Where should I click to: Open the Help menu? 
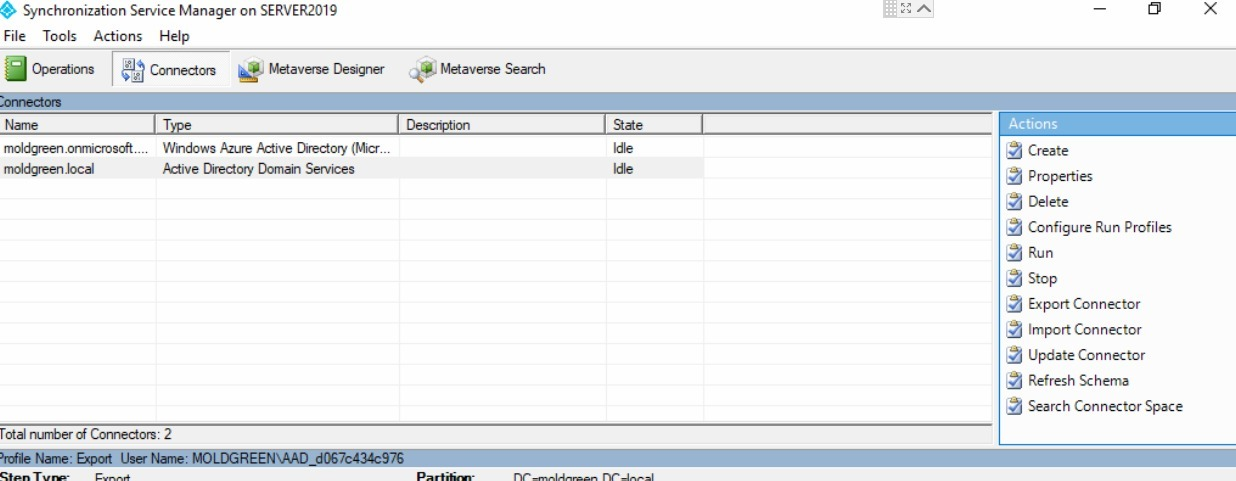coord(174,36)
